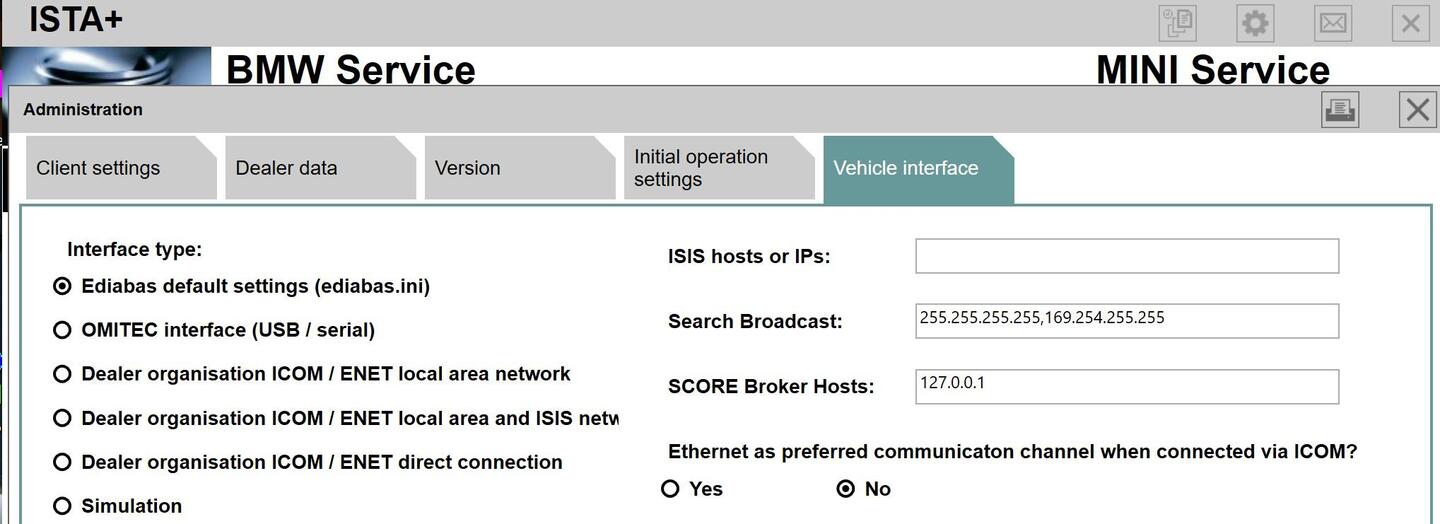Choose ICOM / ENET direct connection
Viewport: 1440px width, 524px height.
pos(62,462)
